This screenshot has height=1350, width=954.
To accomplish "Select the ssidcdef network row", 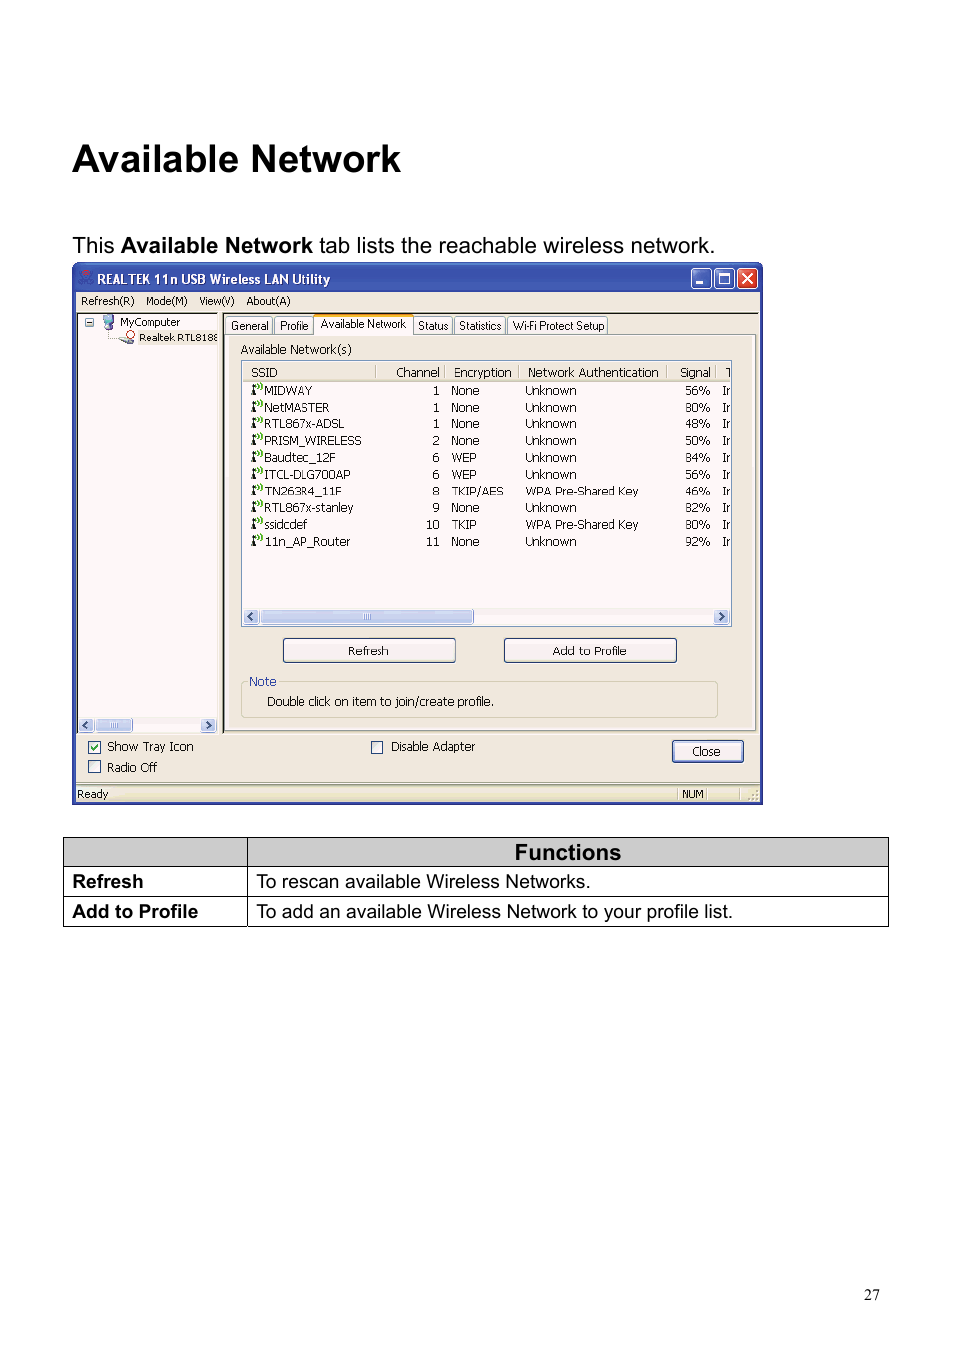I will [x=487, y=524].
